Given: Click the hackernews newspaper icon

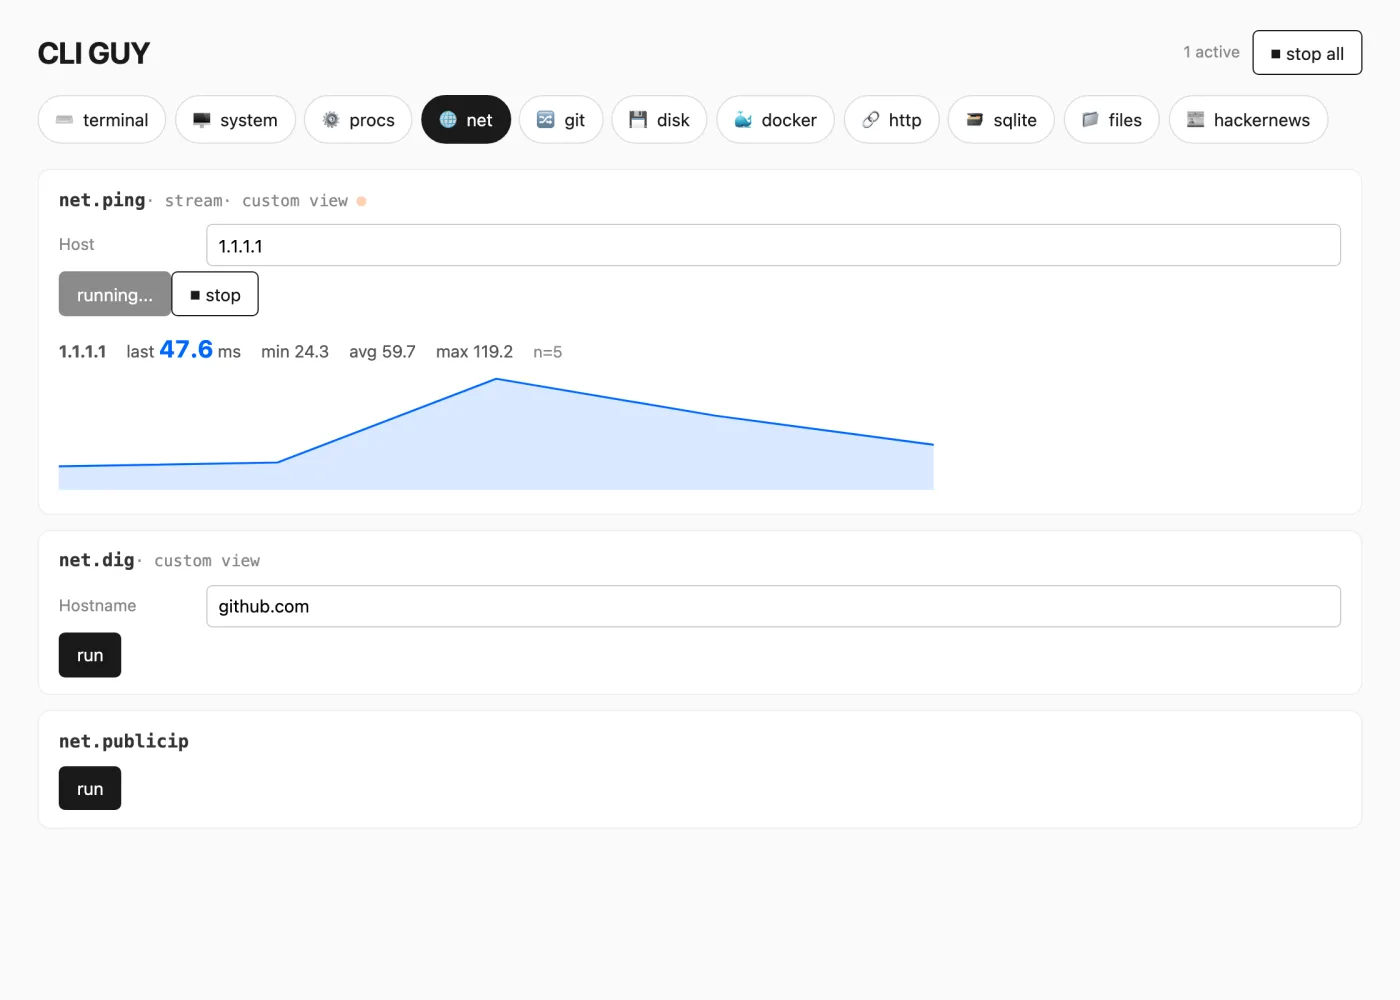Looking at the screenshot, I should 1196,120.
